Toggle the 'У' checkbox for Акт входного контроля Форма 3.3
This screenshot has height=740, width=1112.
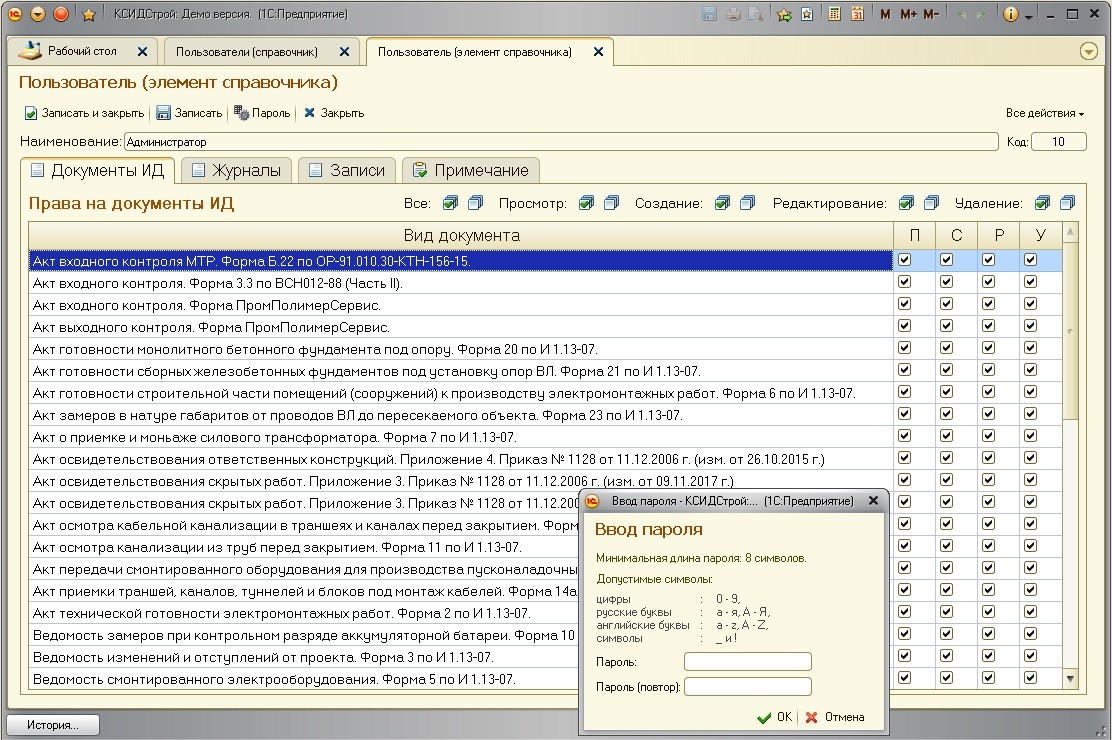tap(1030, 282)
